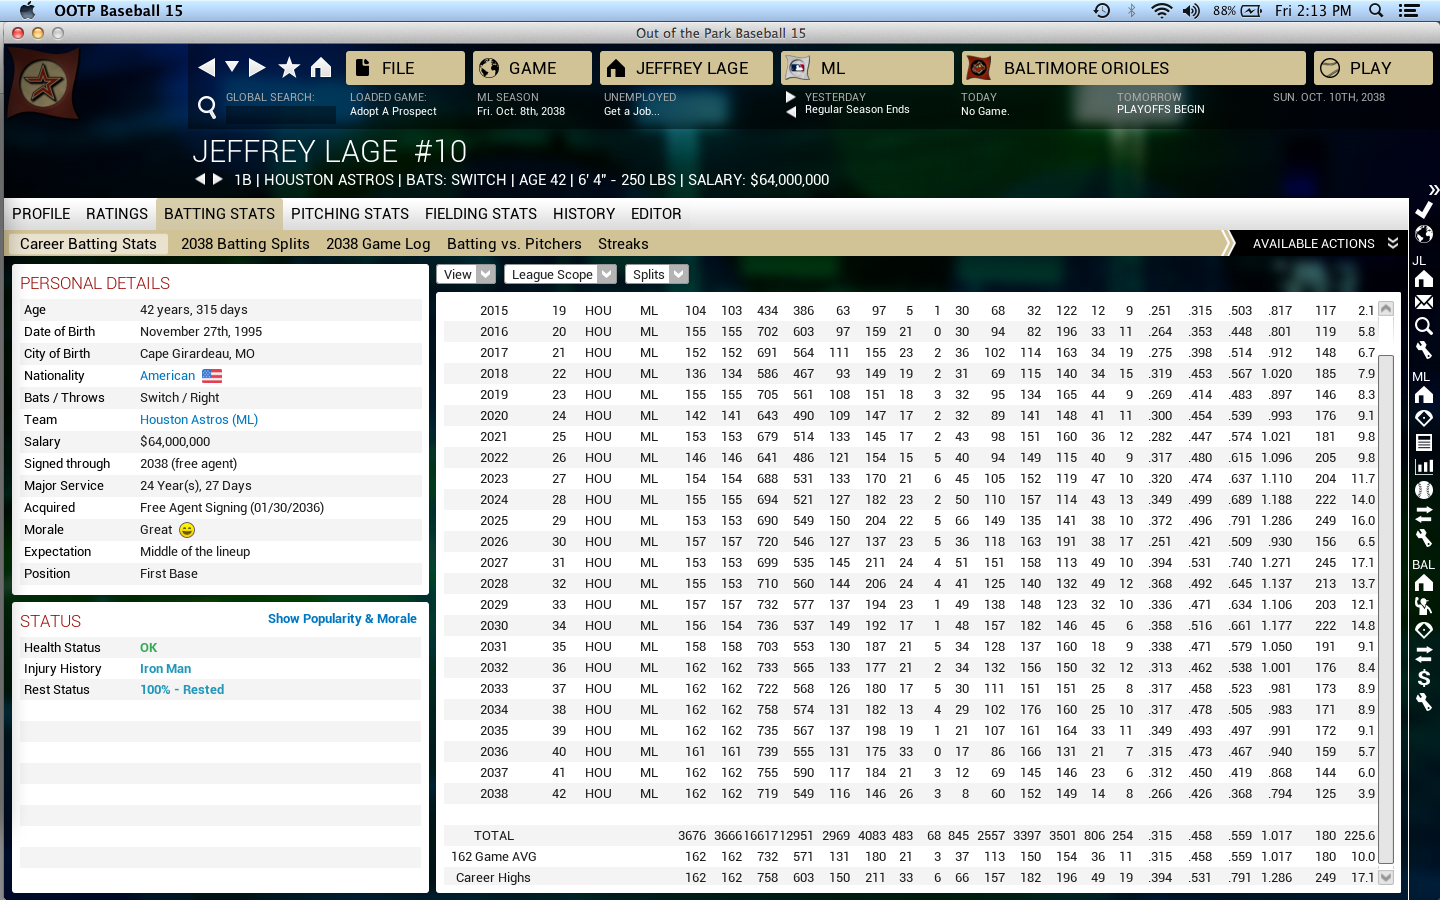
Task: Go to next player using arrow under name
Action: [218, 180]
